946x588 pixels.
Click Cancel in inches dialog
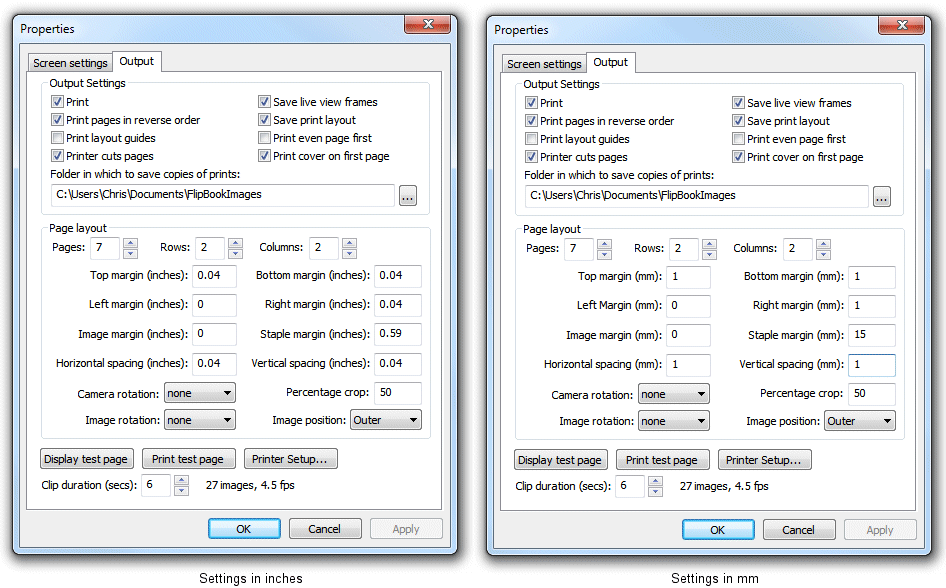(325, 529)
